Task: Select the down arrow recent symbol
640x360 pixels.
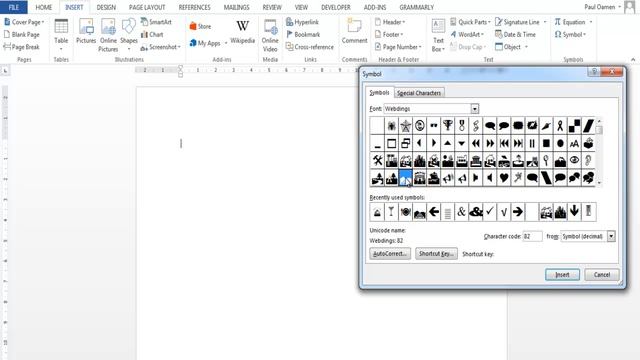Action: tap(574, 212)
